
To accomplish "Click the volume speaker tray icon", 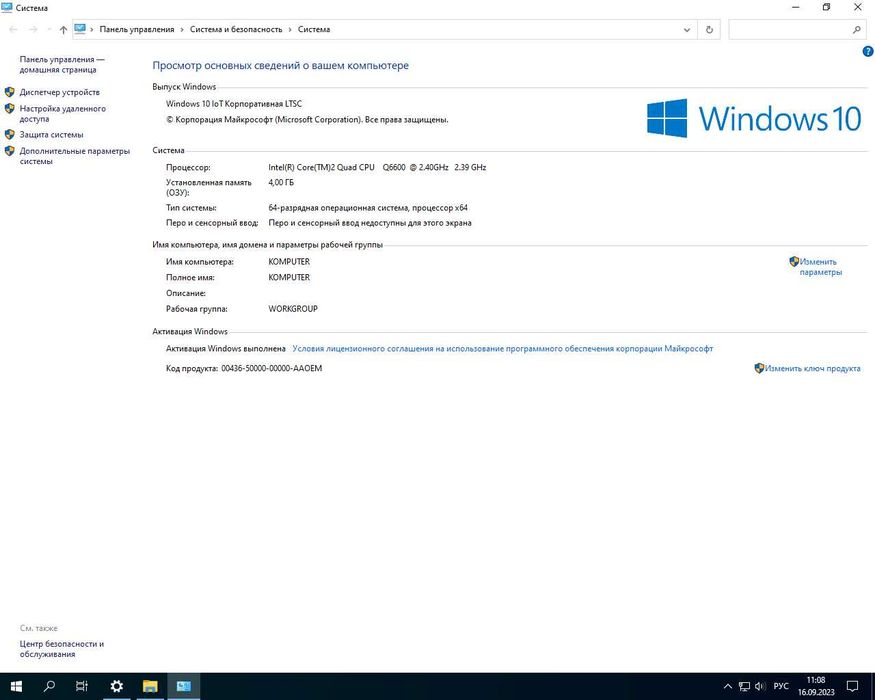I will 760,686.
